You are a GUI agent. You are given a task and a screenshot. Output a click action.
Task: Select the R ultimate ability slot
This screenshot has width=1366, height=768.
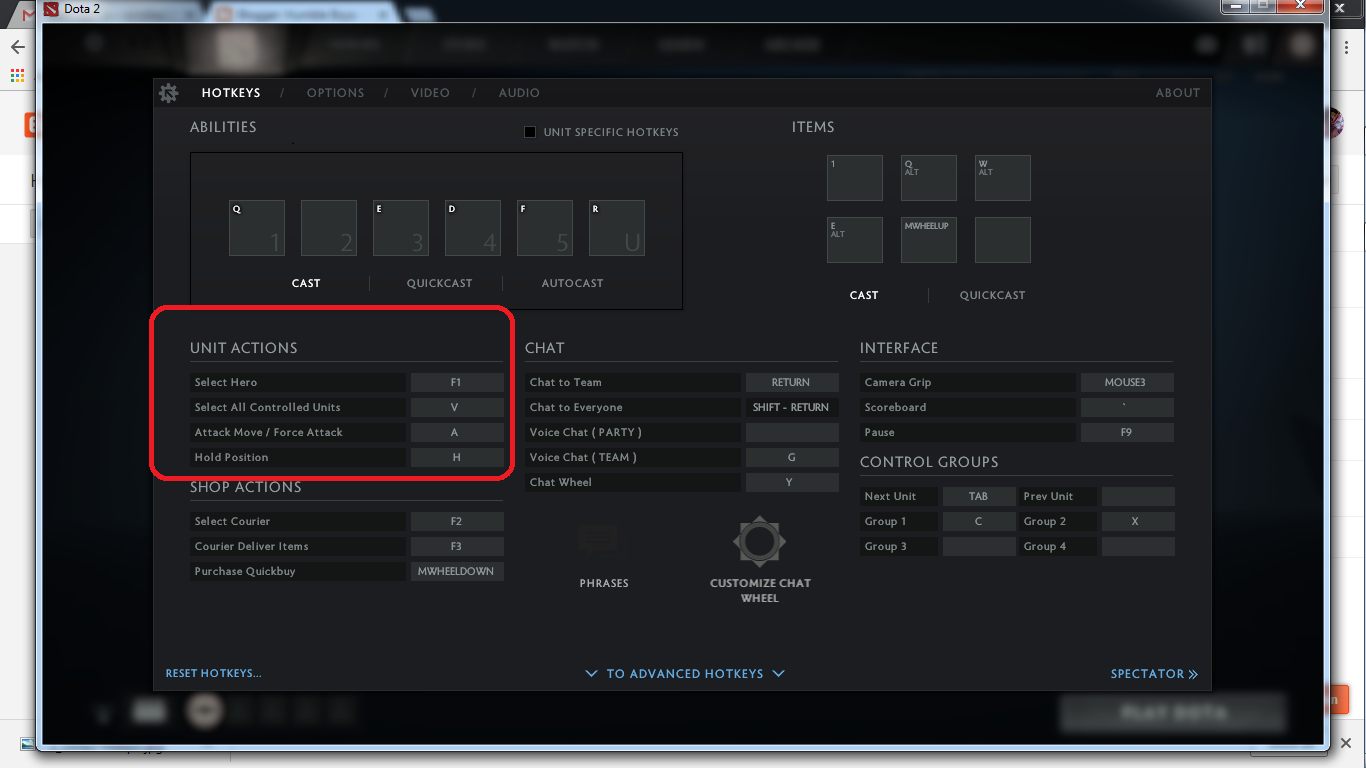[x=617, y=228]
